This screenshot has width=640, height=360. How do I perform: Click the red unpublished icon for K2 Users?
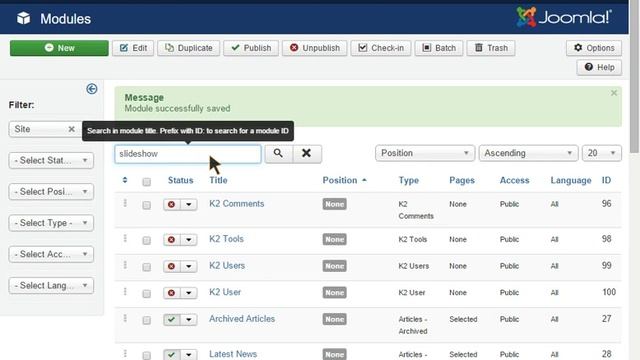171,266
